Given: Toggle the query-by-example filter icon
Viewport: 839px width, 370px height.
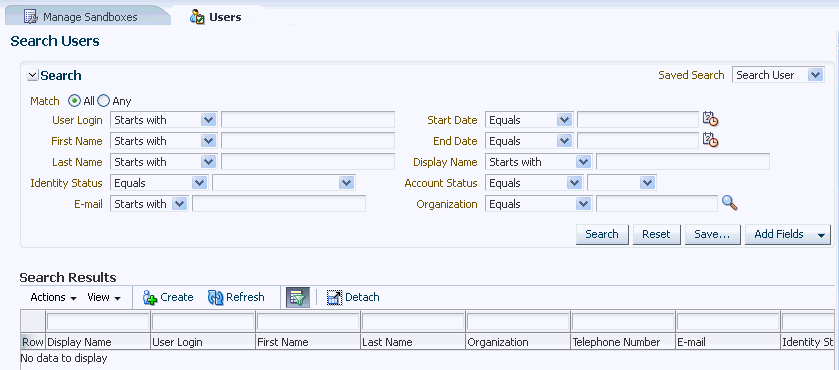Looking at the screenshot, I should [x=298, y=298].
